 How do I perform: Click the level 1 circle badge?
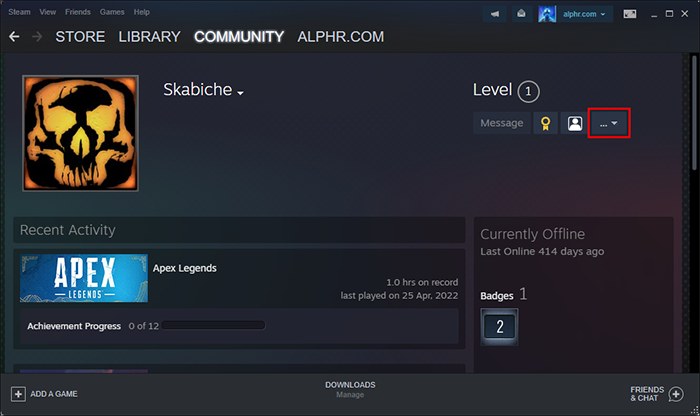coord(528,92)
